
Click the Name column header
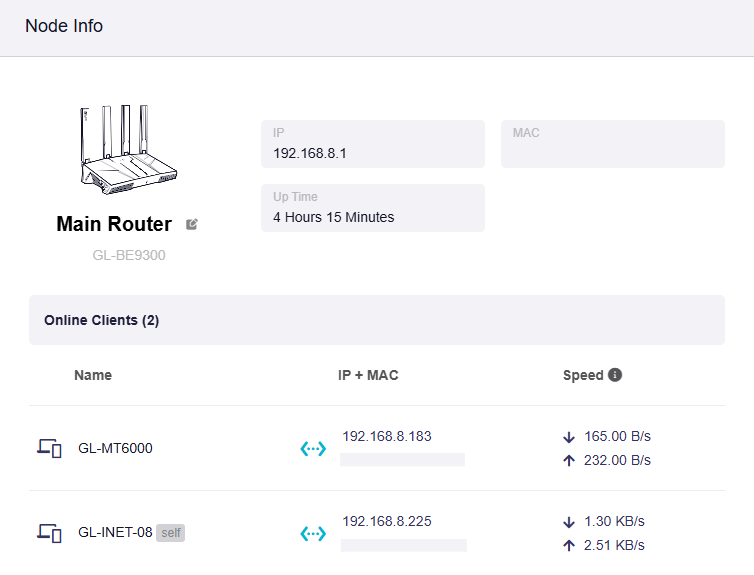[x=93, y=375]
